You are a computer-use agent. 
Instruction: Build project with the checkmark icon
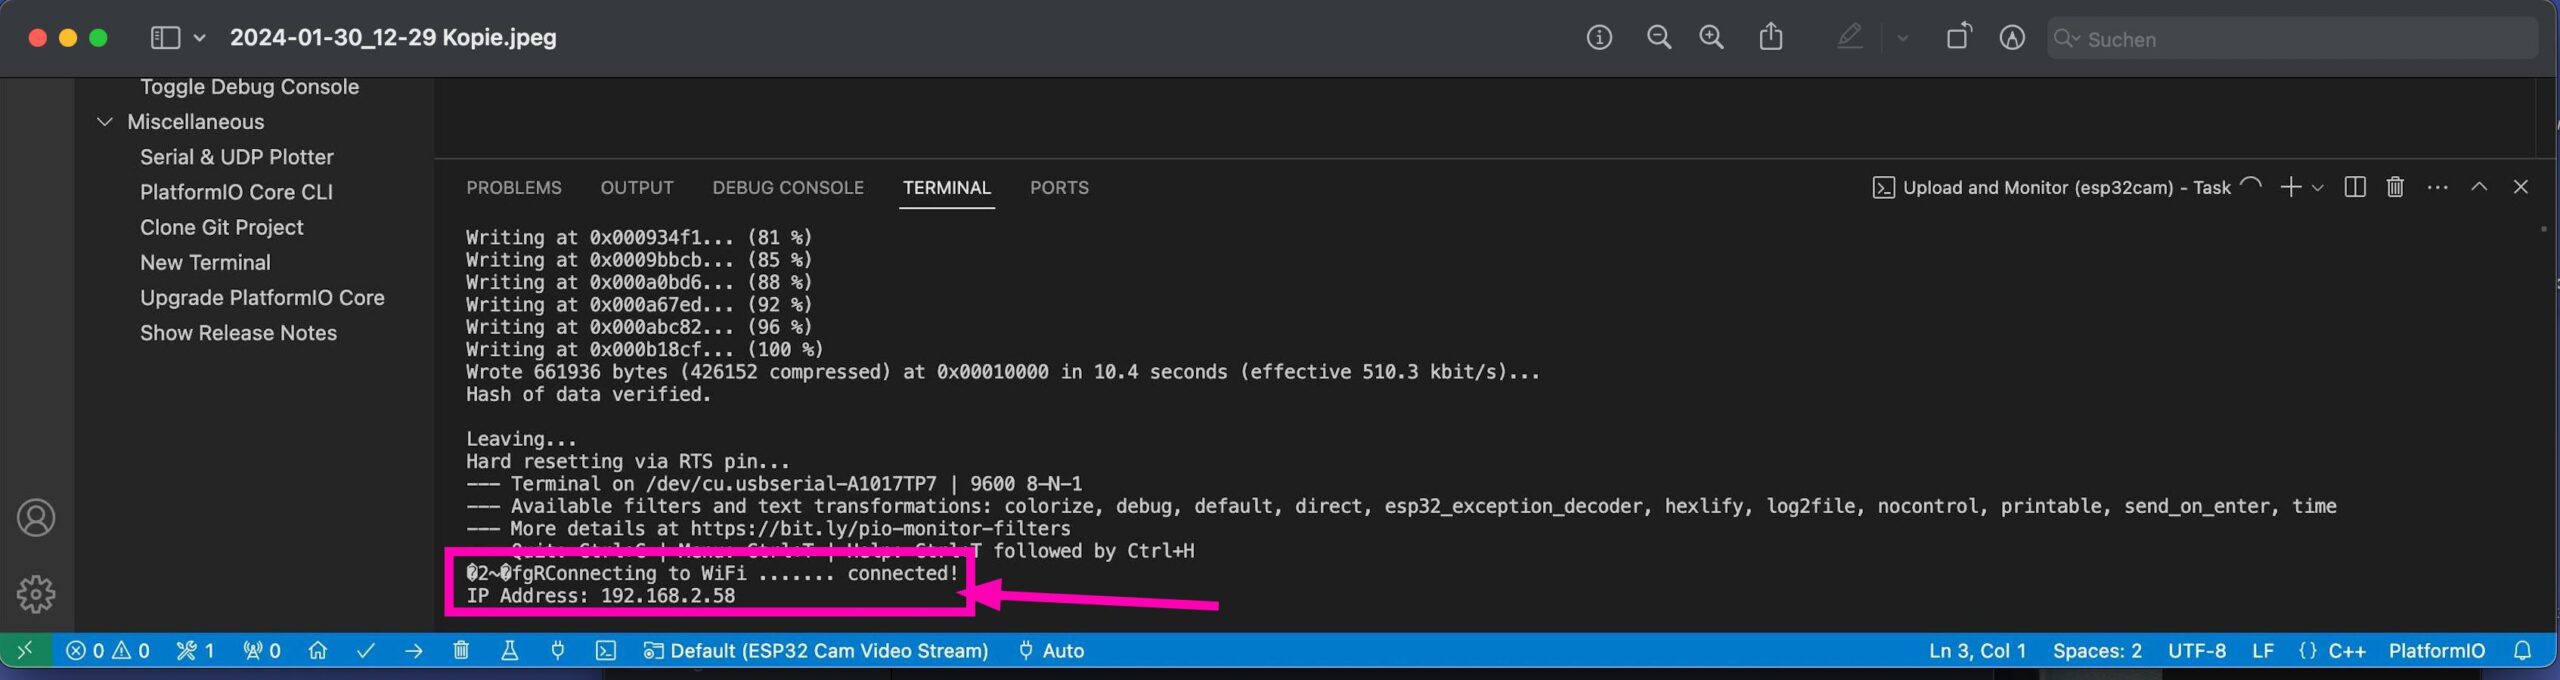366,651
